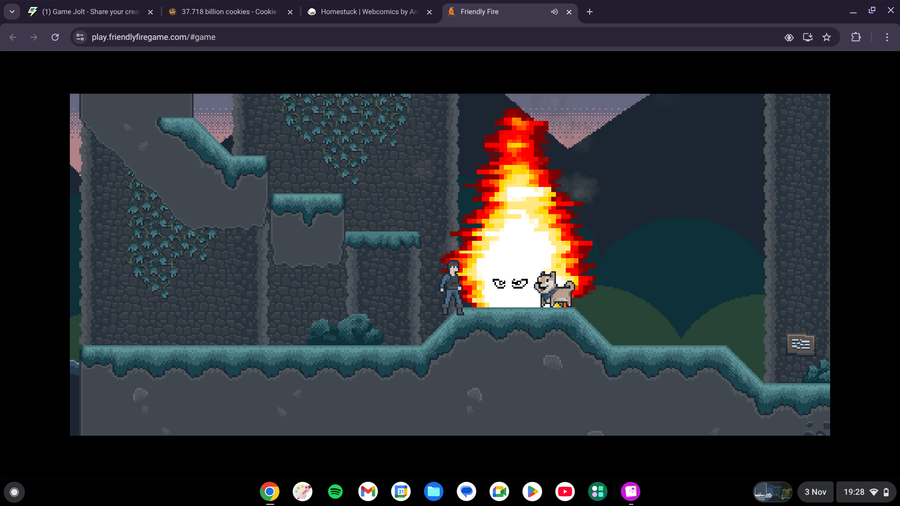This screenshot has height=506, width=900.
Task: Click the install app icon in address bar
Action: click(808, 37)
